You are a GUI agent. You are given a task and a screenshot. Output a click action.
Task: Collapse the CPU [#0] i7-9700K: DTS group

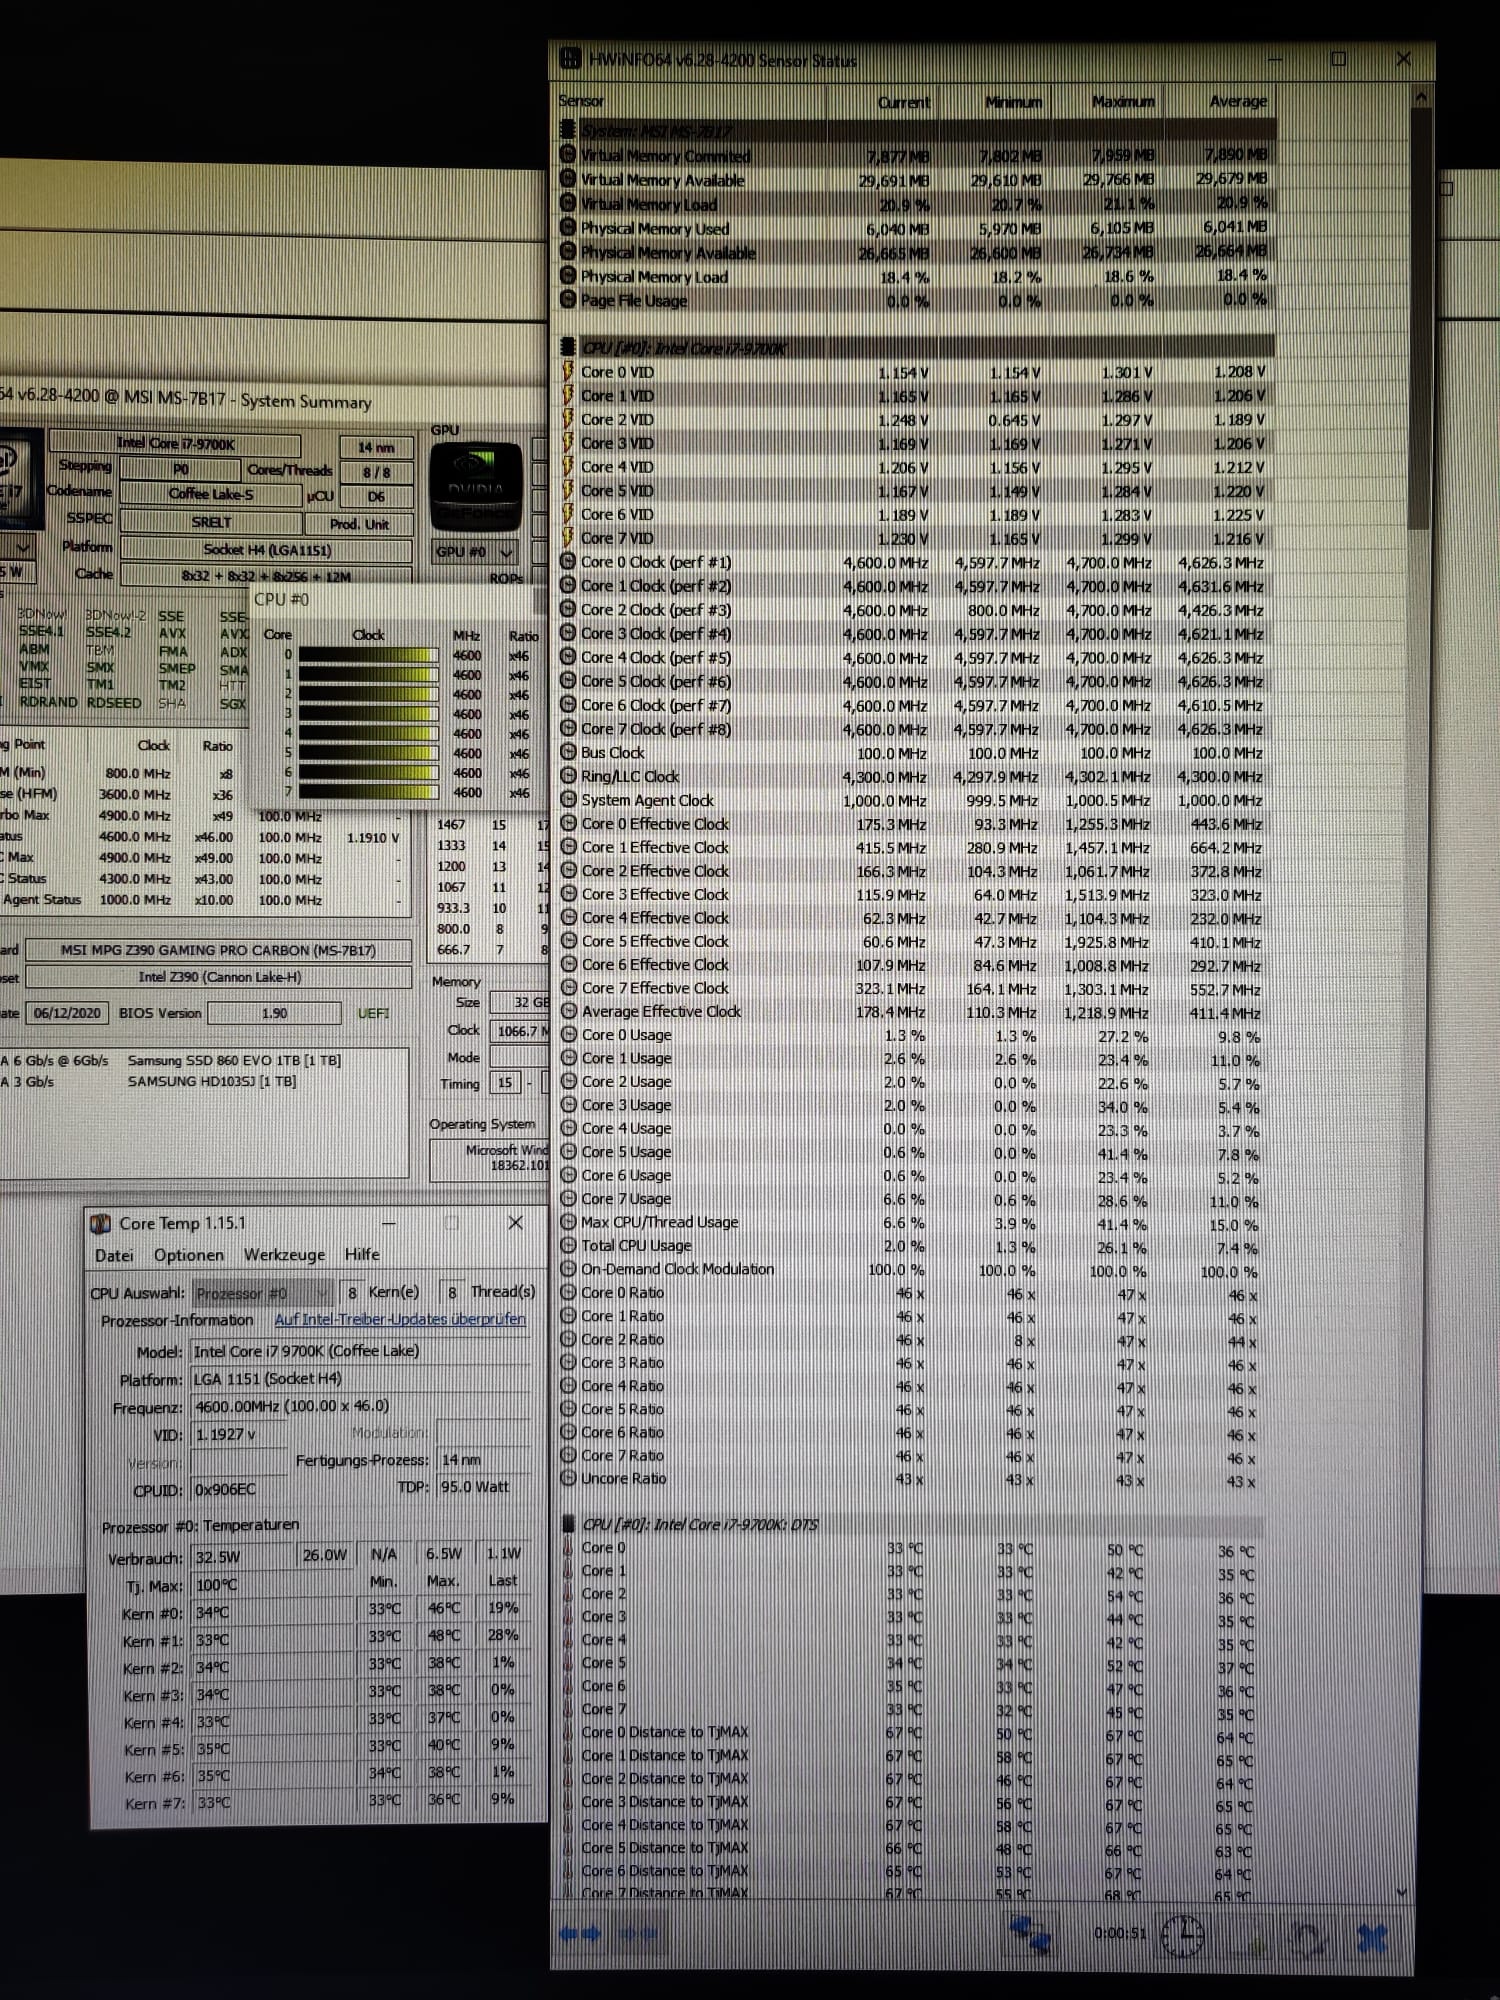568,1524
